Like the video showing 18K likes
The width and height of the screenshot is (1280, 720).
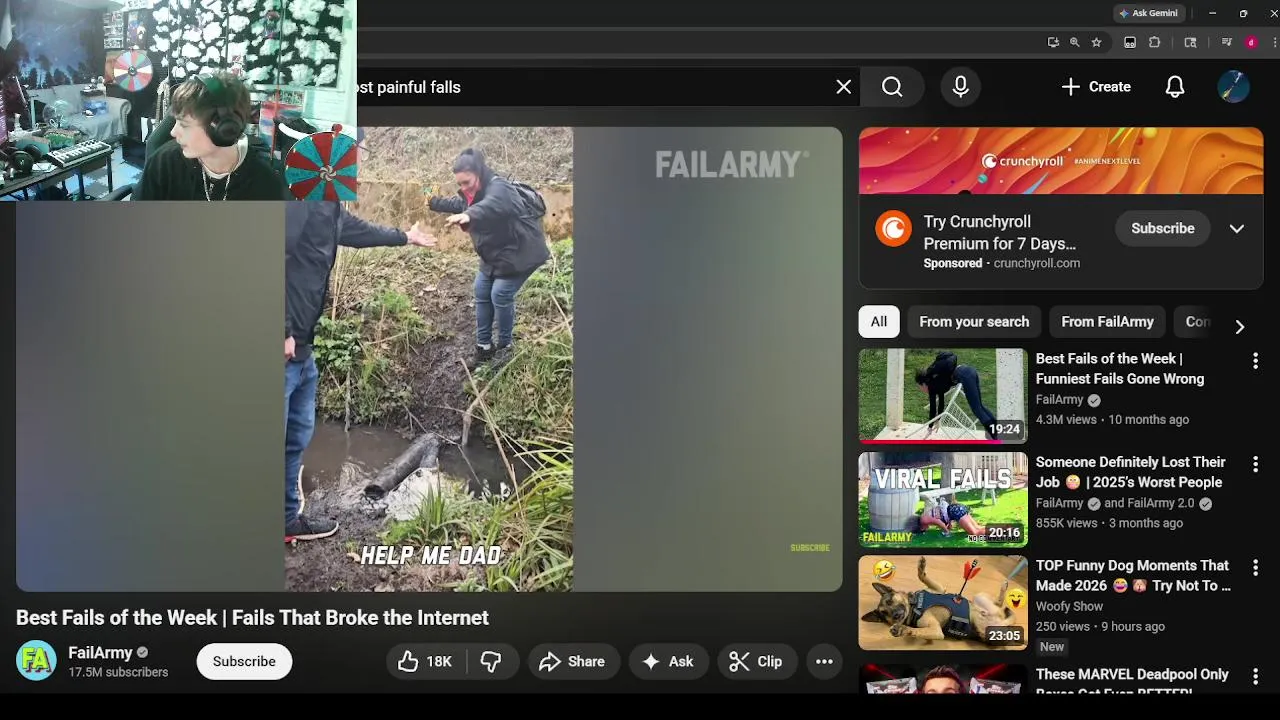pyautogui.click(x=425, y=661)
